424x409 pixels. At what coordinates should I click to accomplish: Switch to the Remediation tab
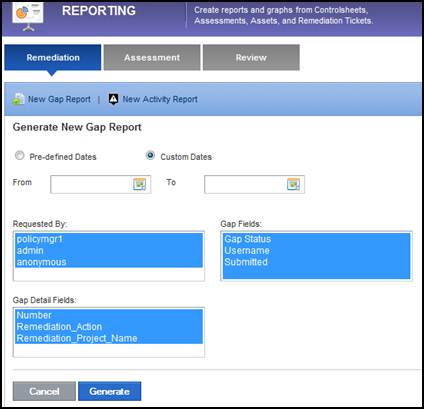tap(53, 57)
